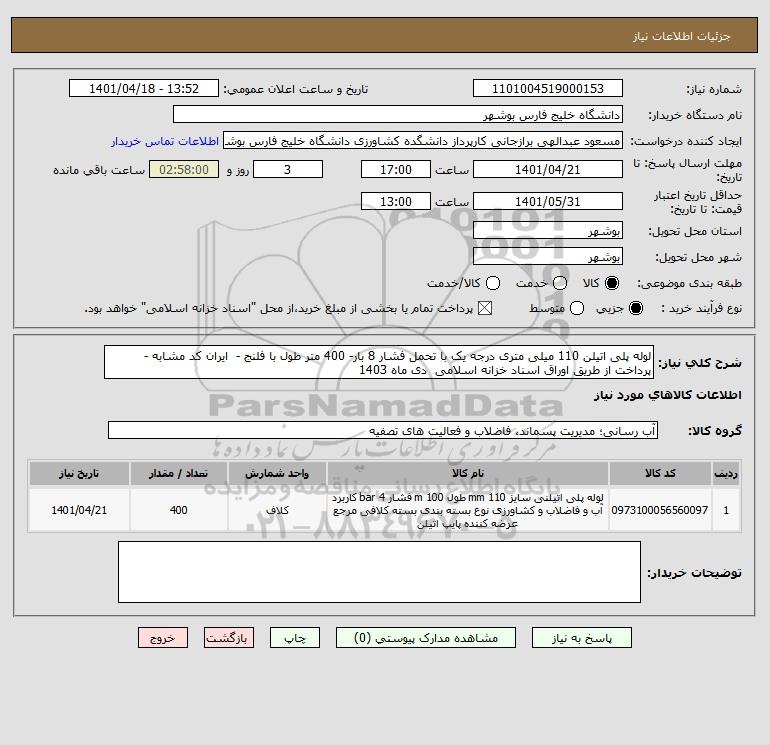Image resolution: width=770 pixels, height=745 pixels.
Task: Click the need date cell 1401/04/21
Action: [x=79, y=510]
